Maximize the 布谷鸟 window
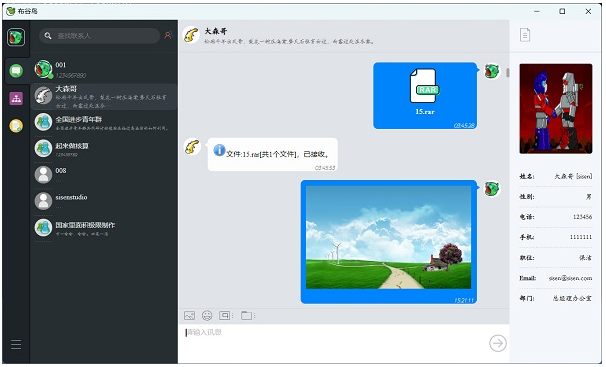The width and height of the screenshot is (606, 367). [x=562, y=11]
